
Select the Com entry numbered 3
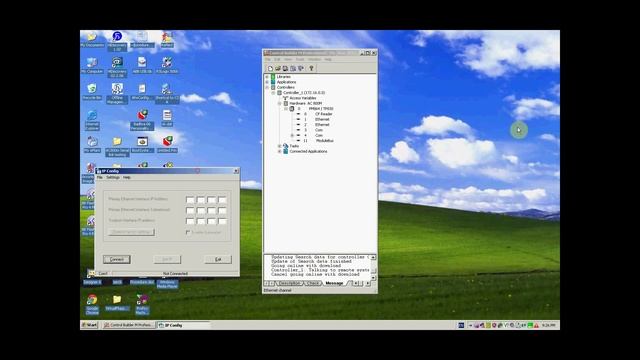pos(319,130)
